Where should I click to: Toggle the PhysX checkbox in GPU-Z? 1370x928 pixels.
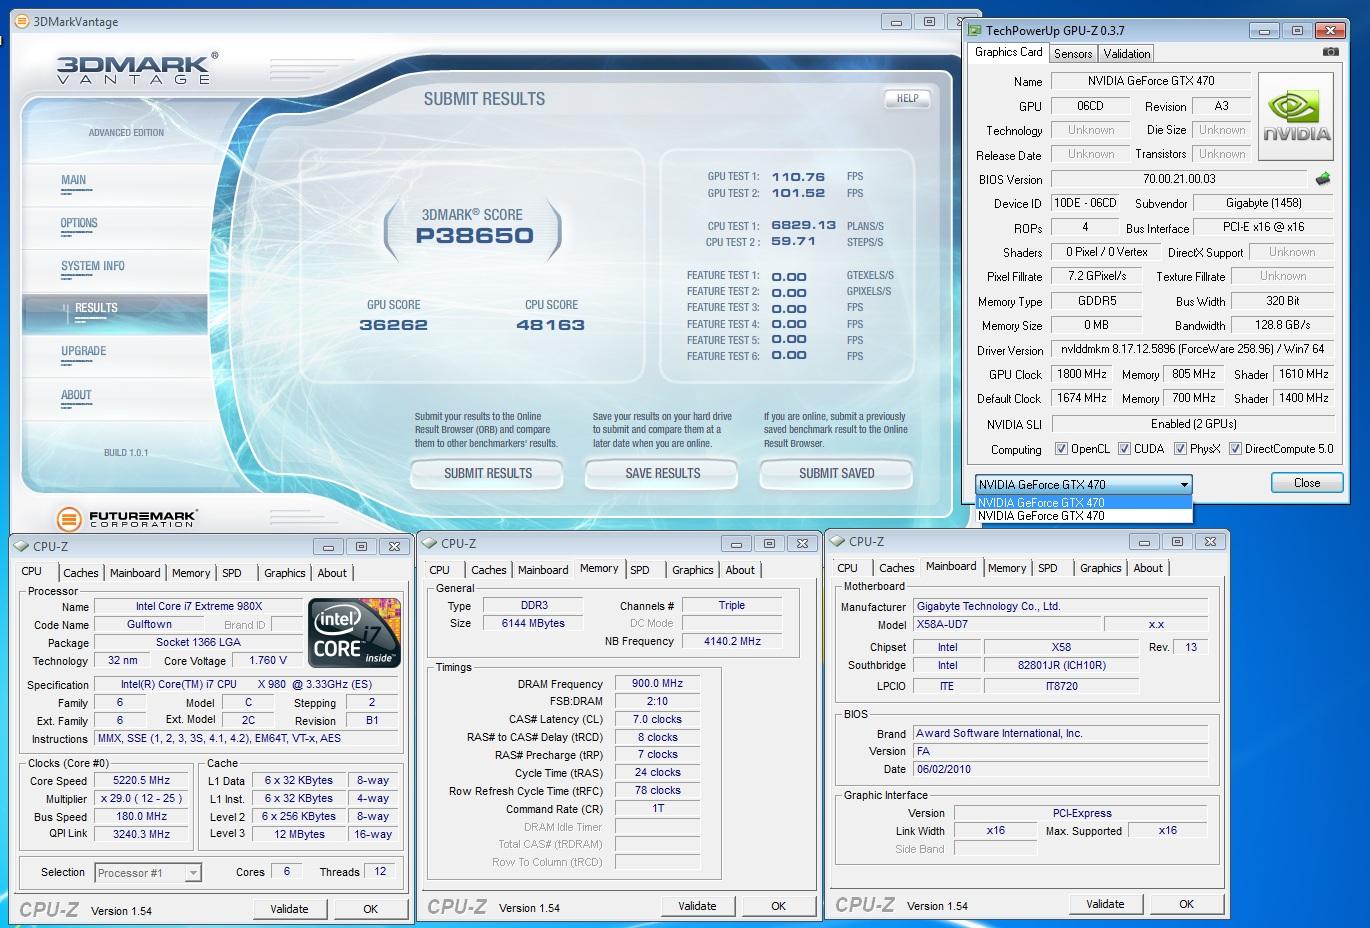1180,449
